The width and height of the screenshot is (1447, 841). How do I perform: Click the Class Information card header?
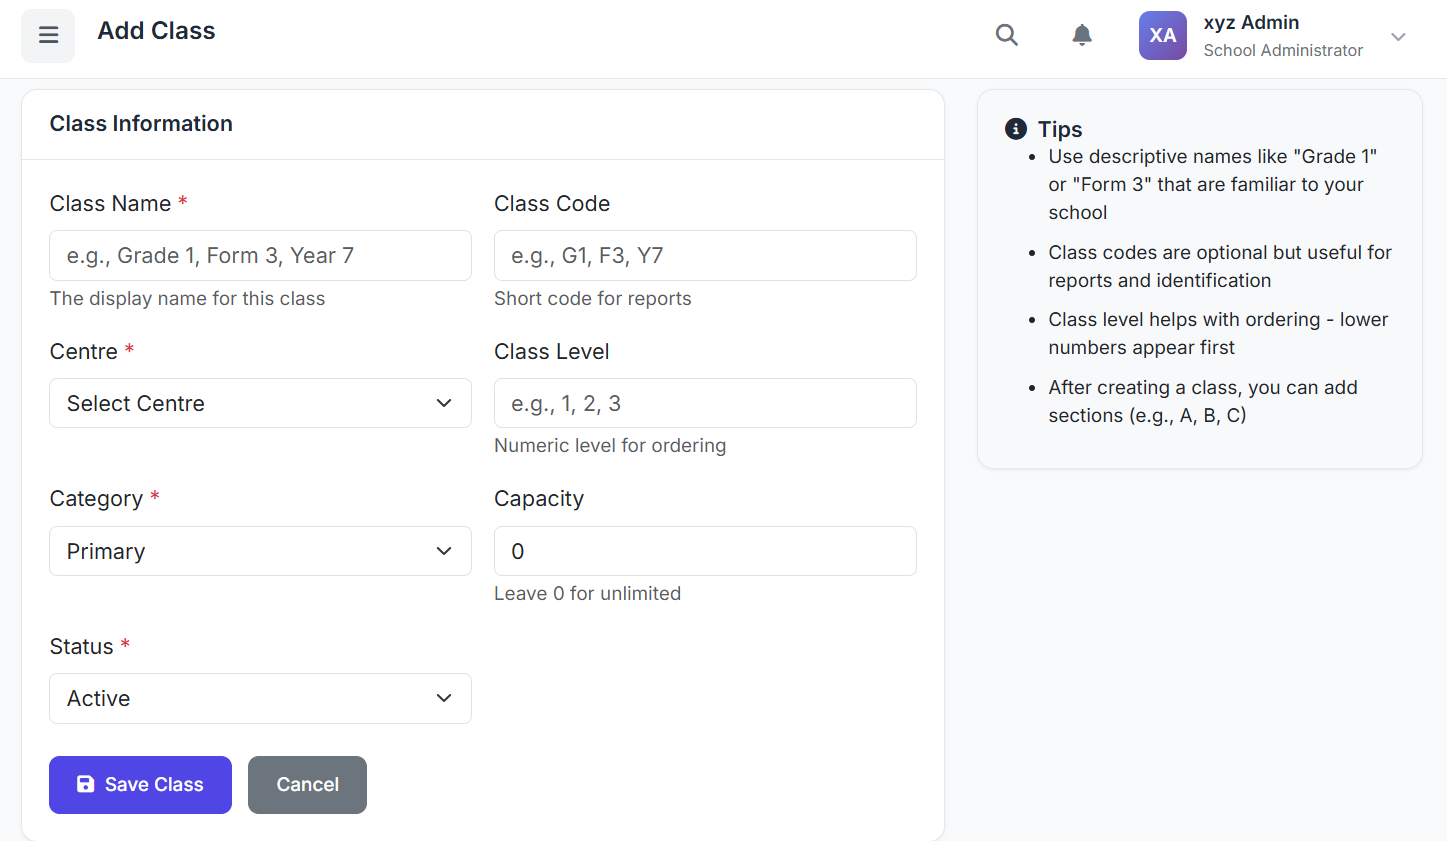141,124
